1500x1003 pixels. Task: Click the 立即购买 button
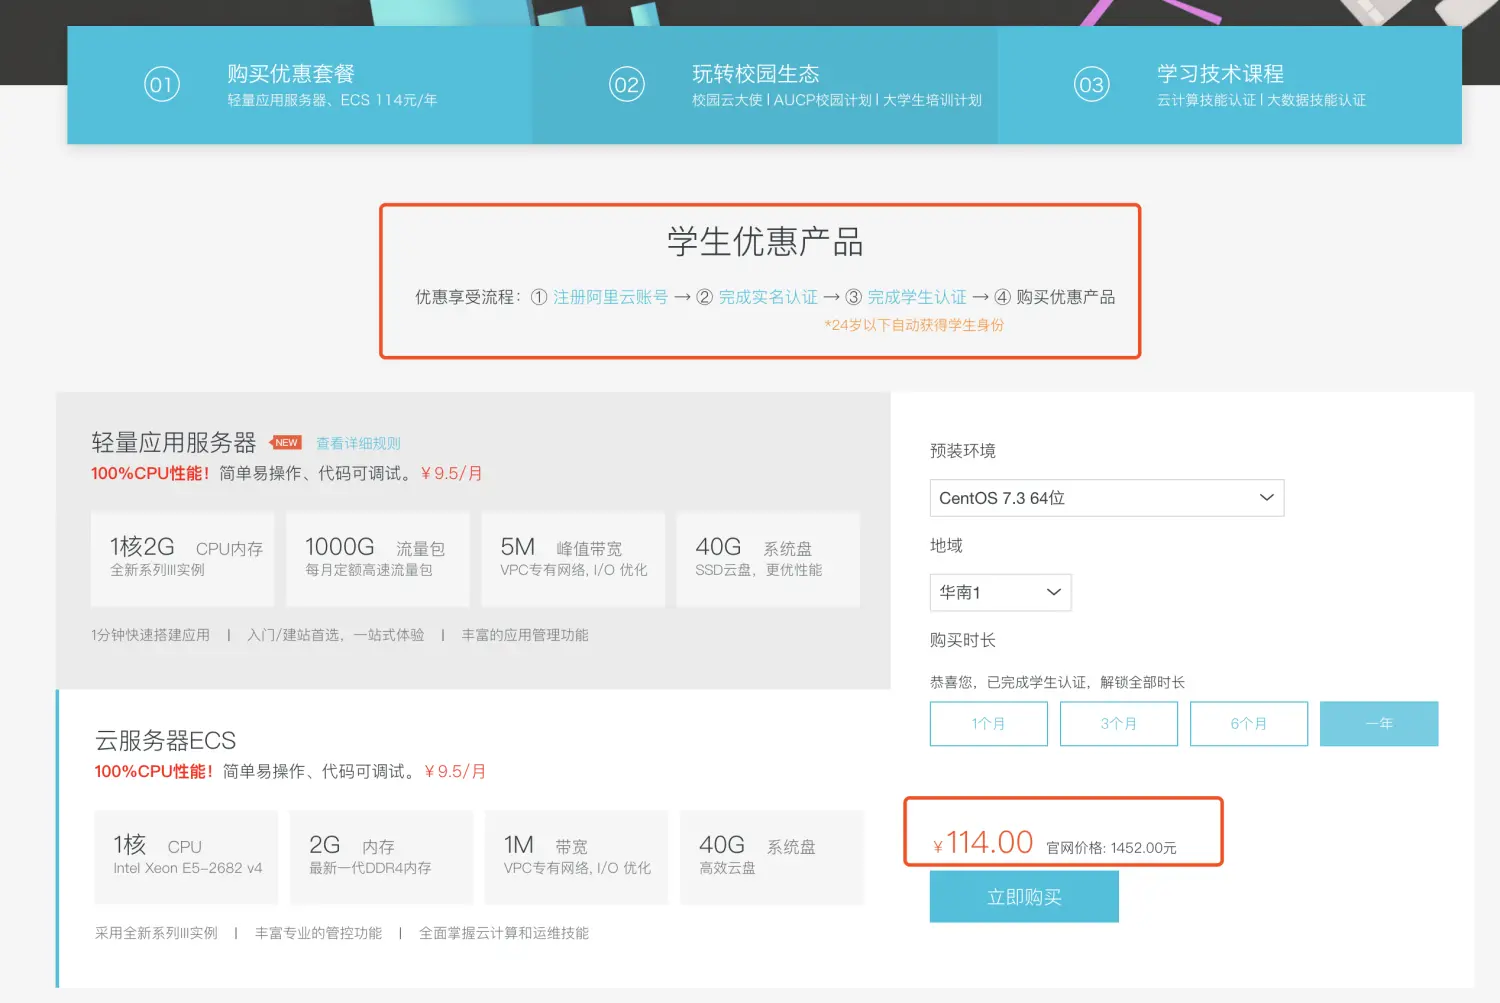[1024, 897]
